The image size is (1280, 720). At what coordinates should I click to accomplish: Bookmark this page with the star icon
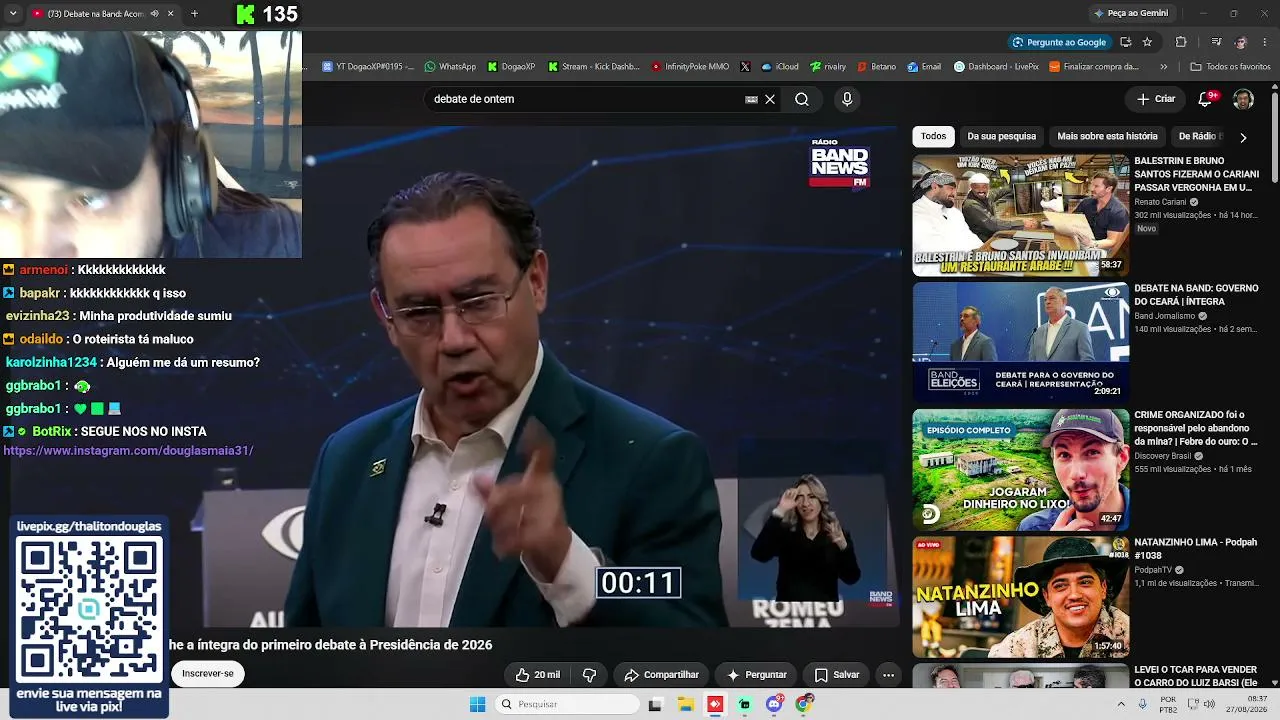[1147, 42]
